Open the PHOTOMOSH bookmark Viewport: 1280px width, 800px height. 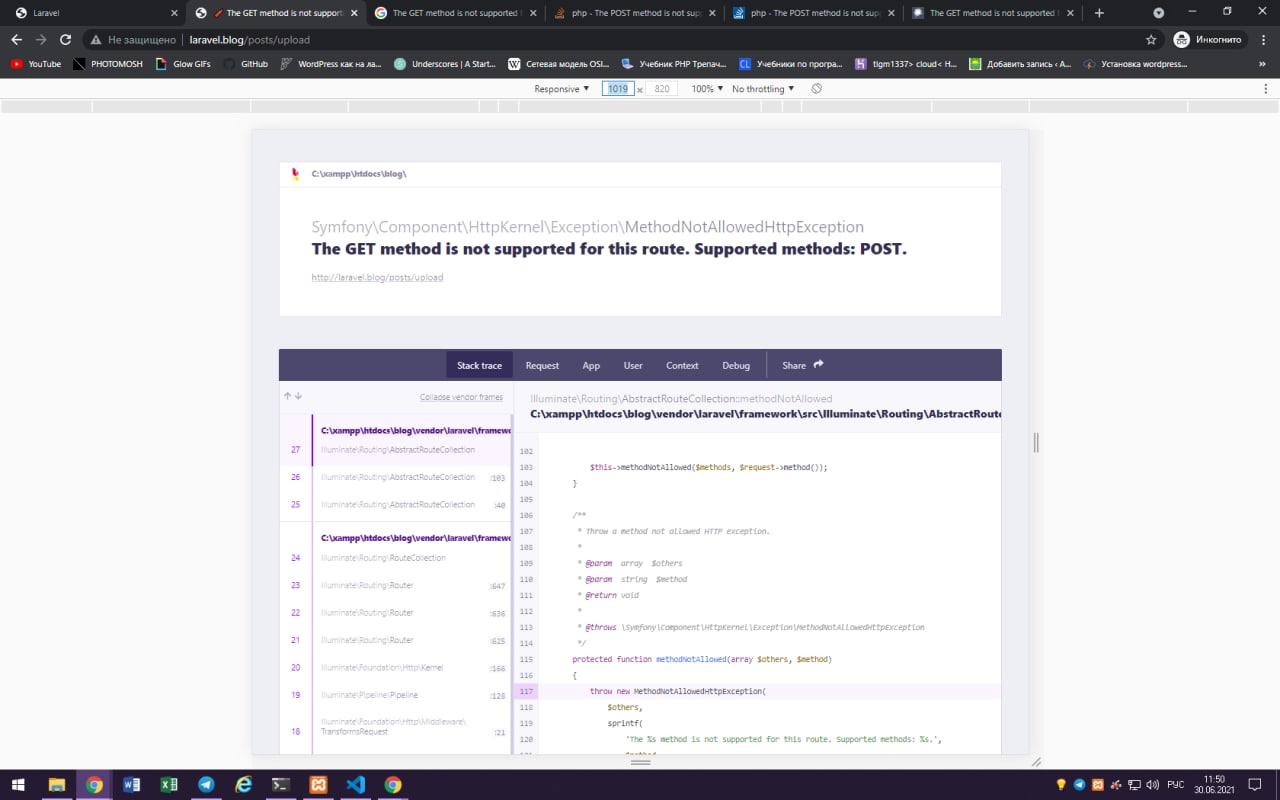(108, 64)
